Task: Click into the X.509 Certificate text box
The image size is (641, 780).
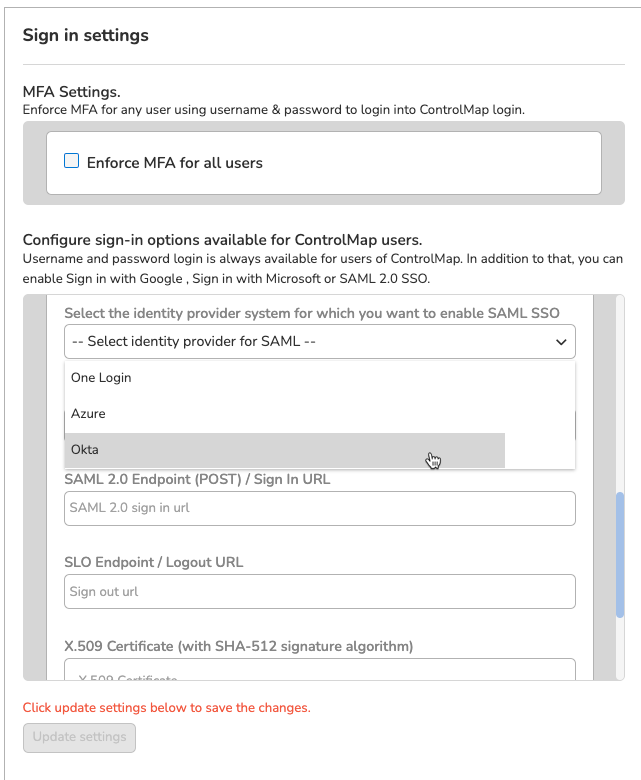Action: (x=320, y=670)
